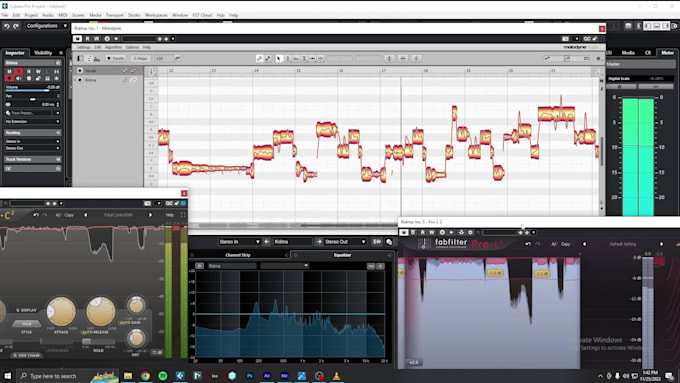Select the Melodyne Amplitude tool

point(304,58)
